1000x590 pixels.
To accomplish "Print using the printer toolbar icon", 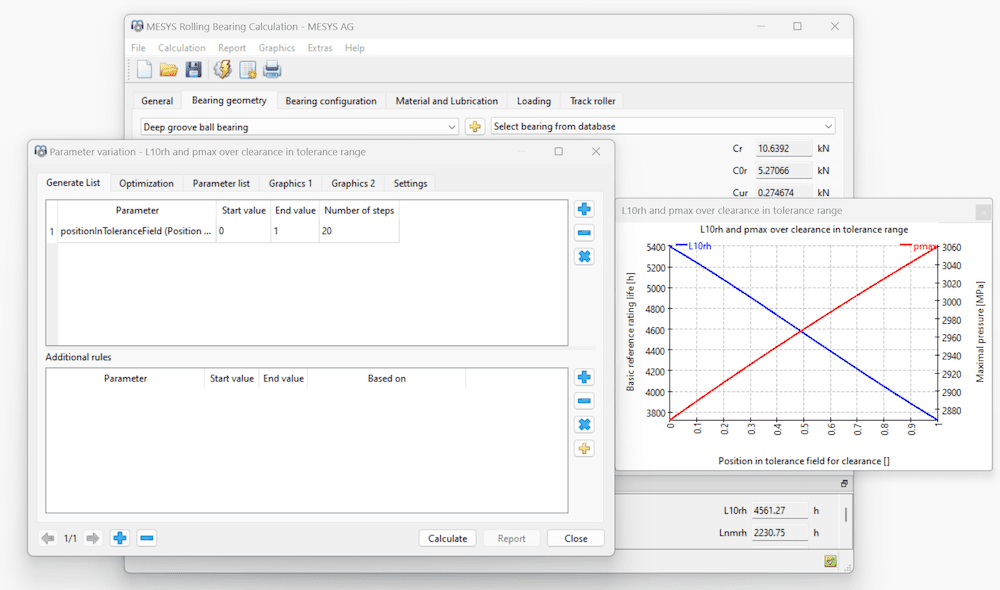I will [272, 70].
